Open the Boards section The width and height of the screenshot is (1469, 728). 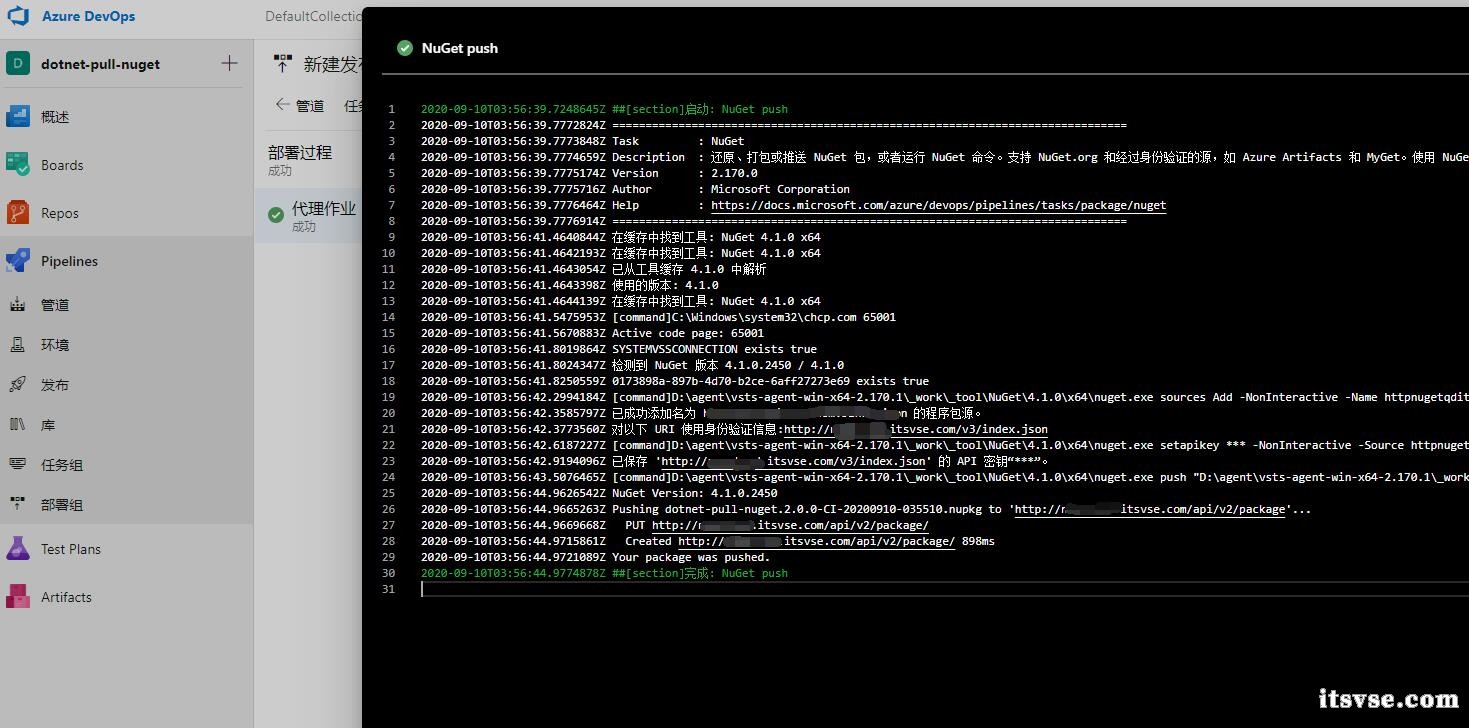pos(62,165)
